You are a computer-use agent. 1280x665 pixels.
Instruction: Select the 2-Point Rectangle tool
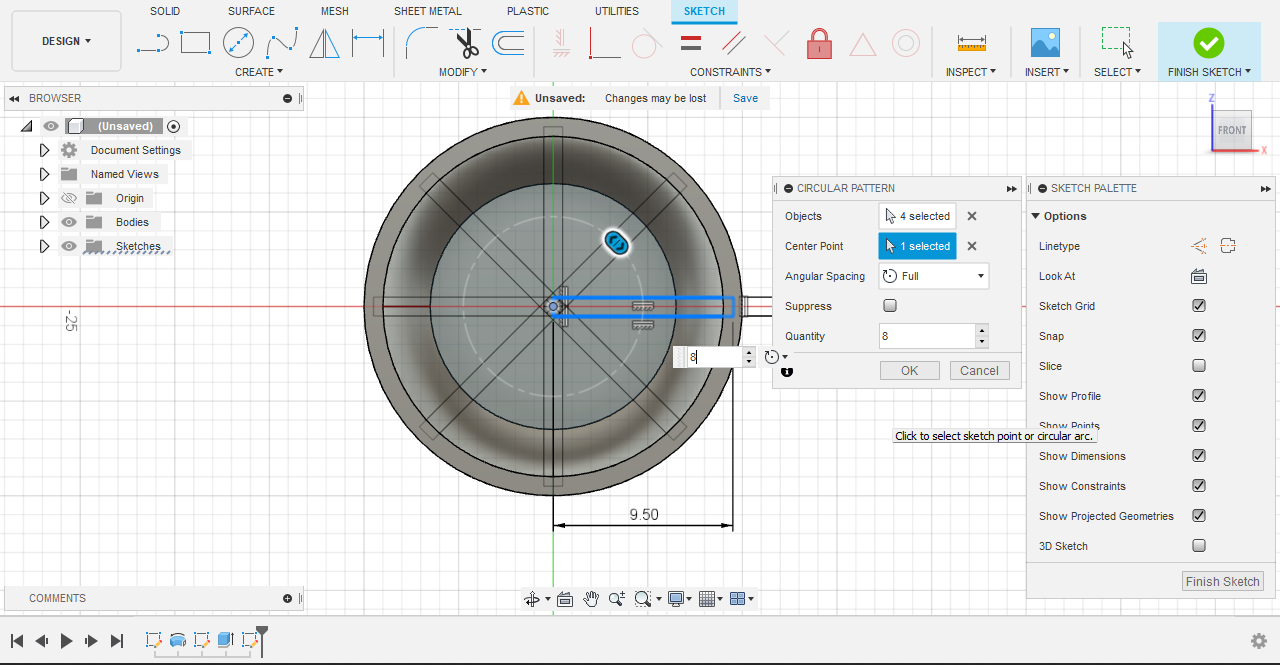coord(195,43)
